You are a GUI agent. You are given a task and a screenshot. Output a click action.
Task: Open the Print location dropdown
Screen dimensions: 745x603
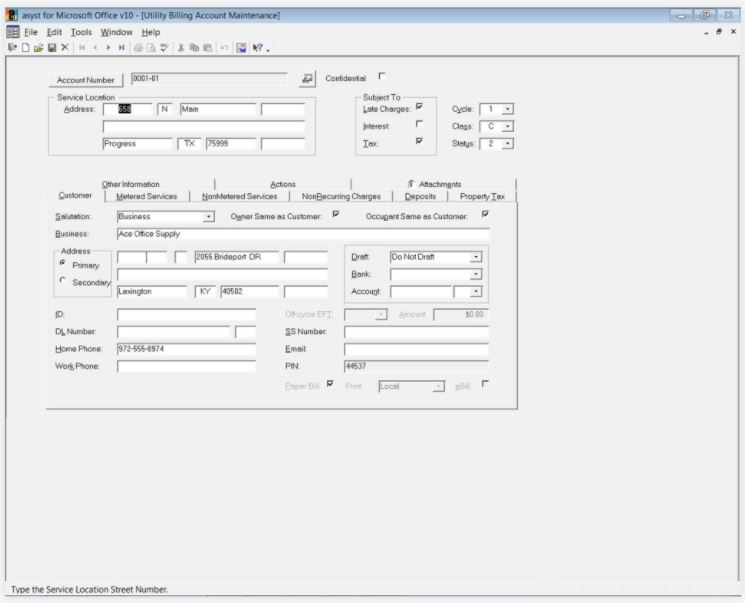tap(439, 387)
